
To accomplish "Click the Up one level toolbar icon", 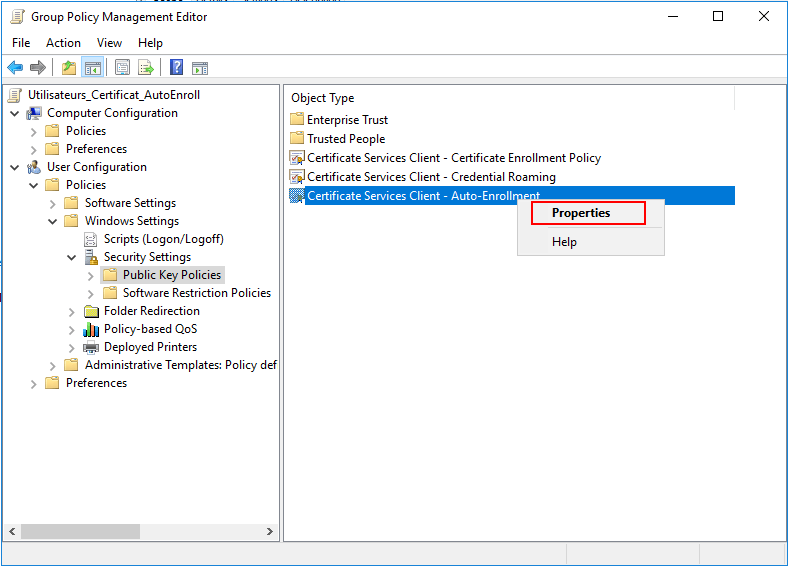I will (69, 67).
